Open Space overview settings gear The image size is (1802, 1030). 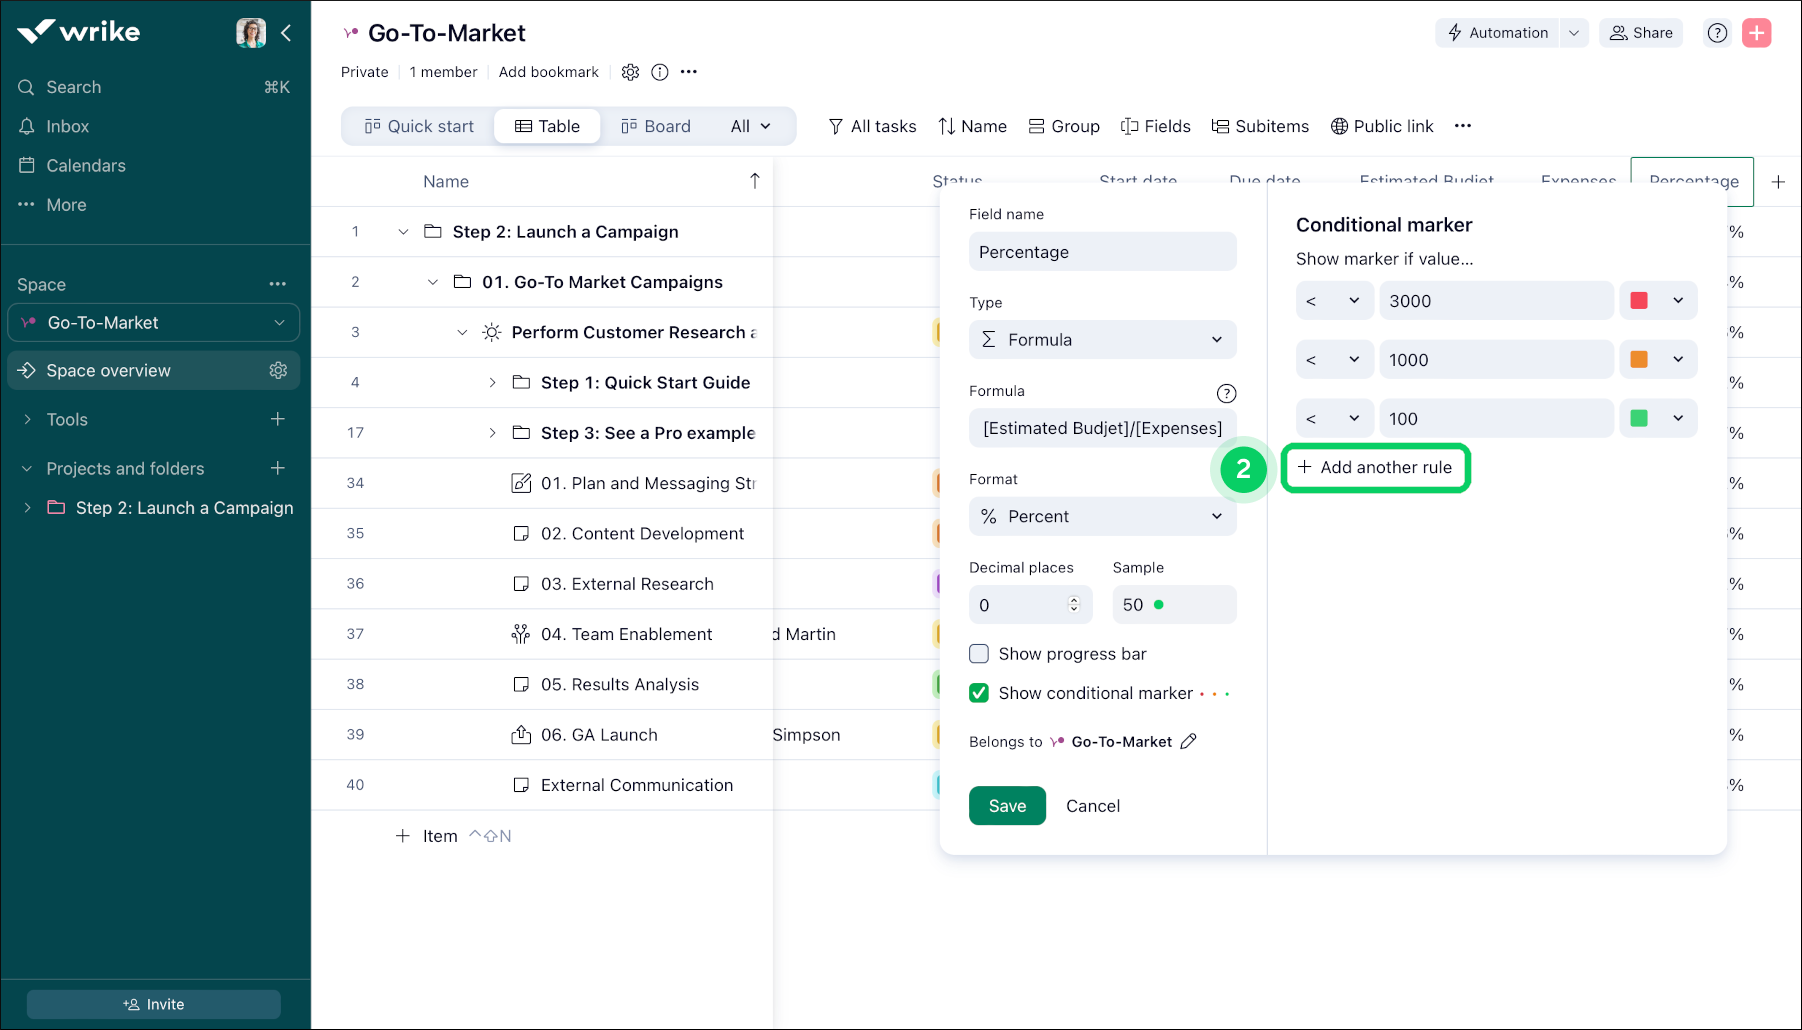[278, 370]
